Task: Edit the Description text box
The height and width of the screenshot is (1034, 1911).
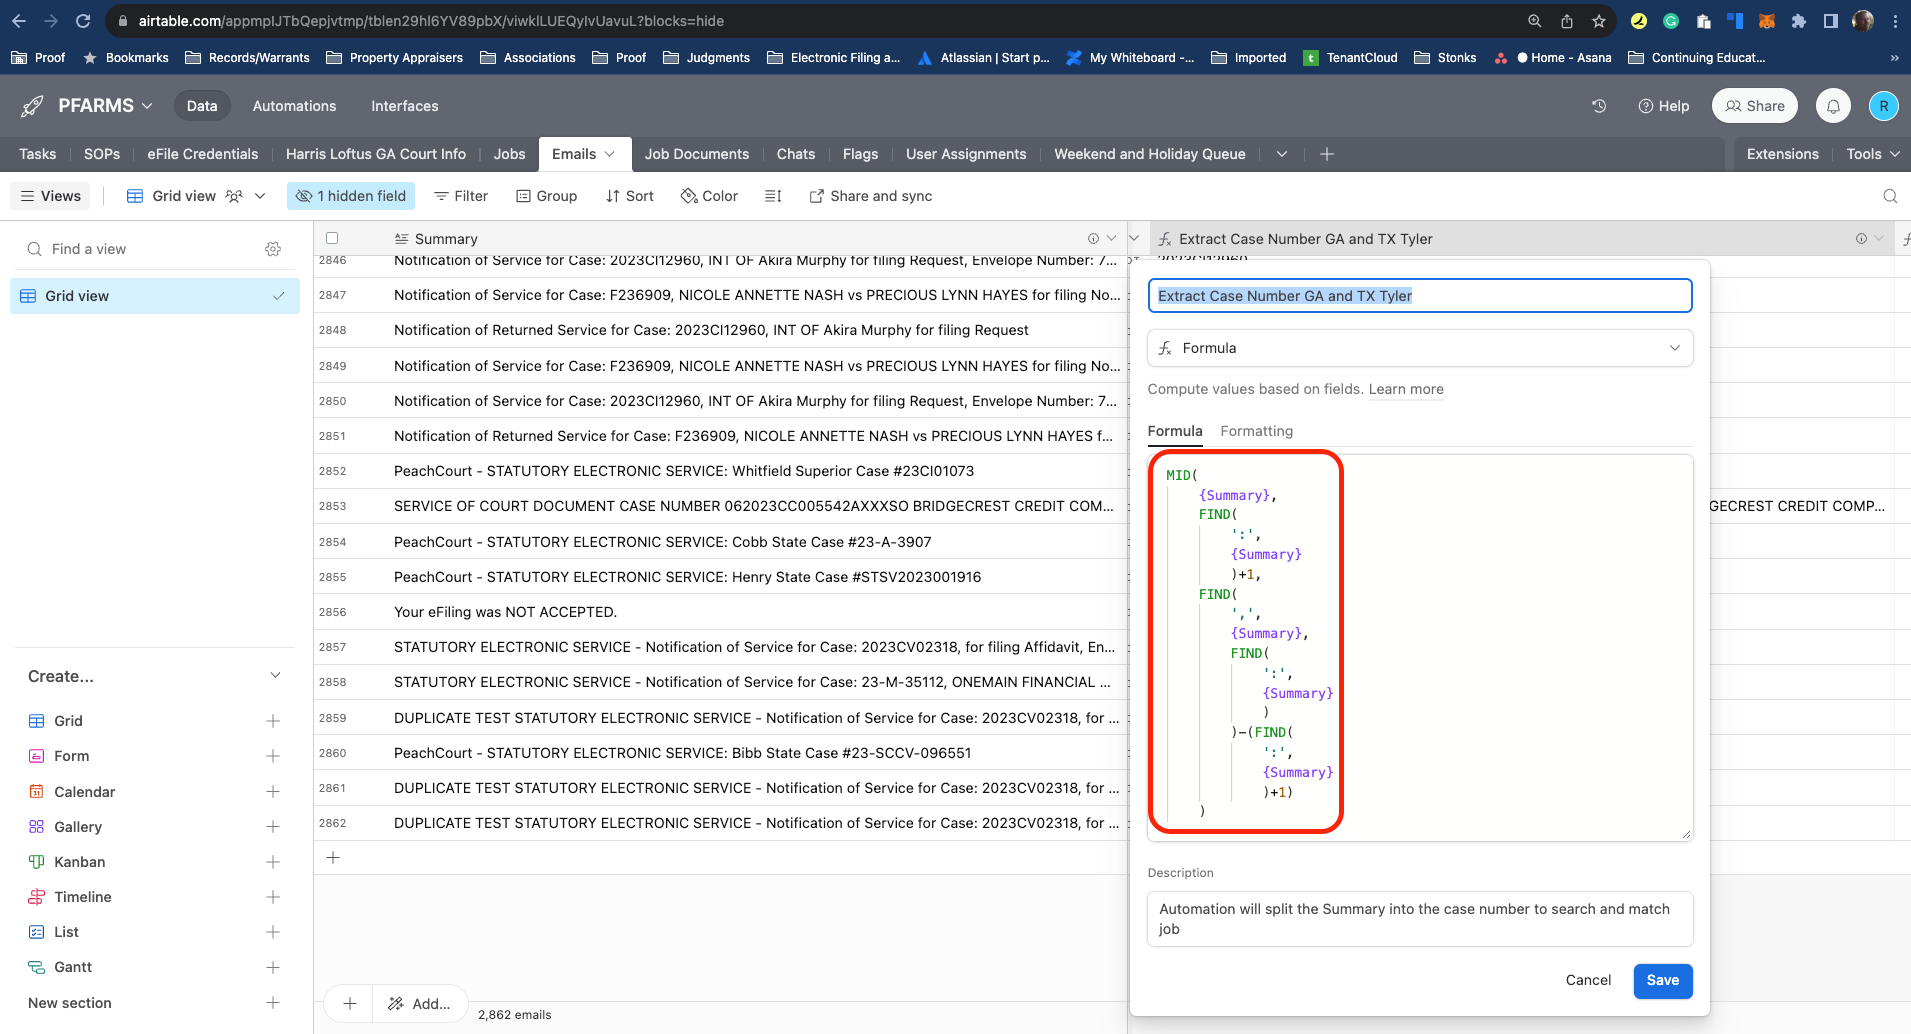Action: pyautogui.click(x=1420, y=919)
